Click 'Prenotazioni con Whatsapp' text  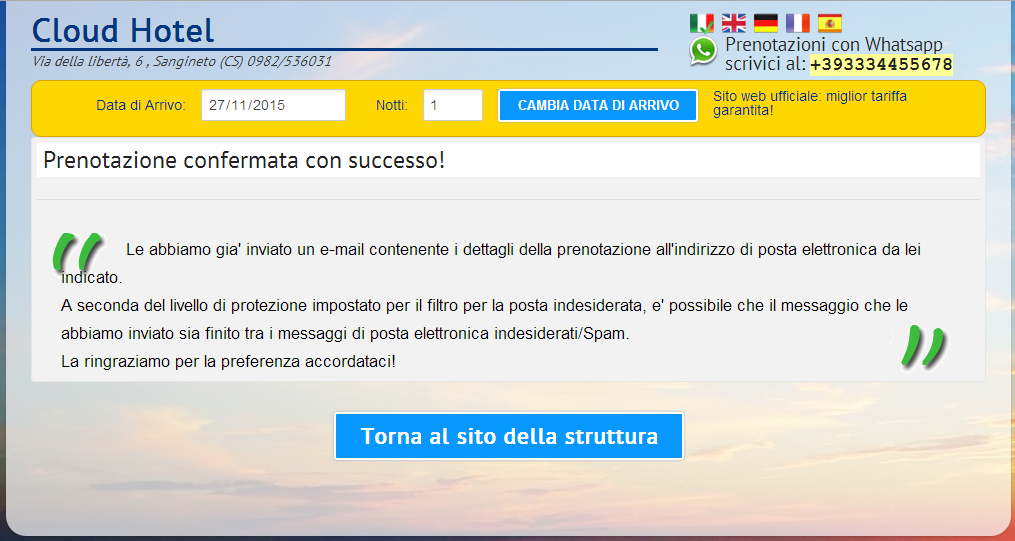pyautogui.click(x=834, y=45)
